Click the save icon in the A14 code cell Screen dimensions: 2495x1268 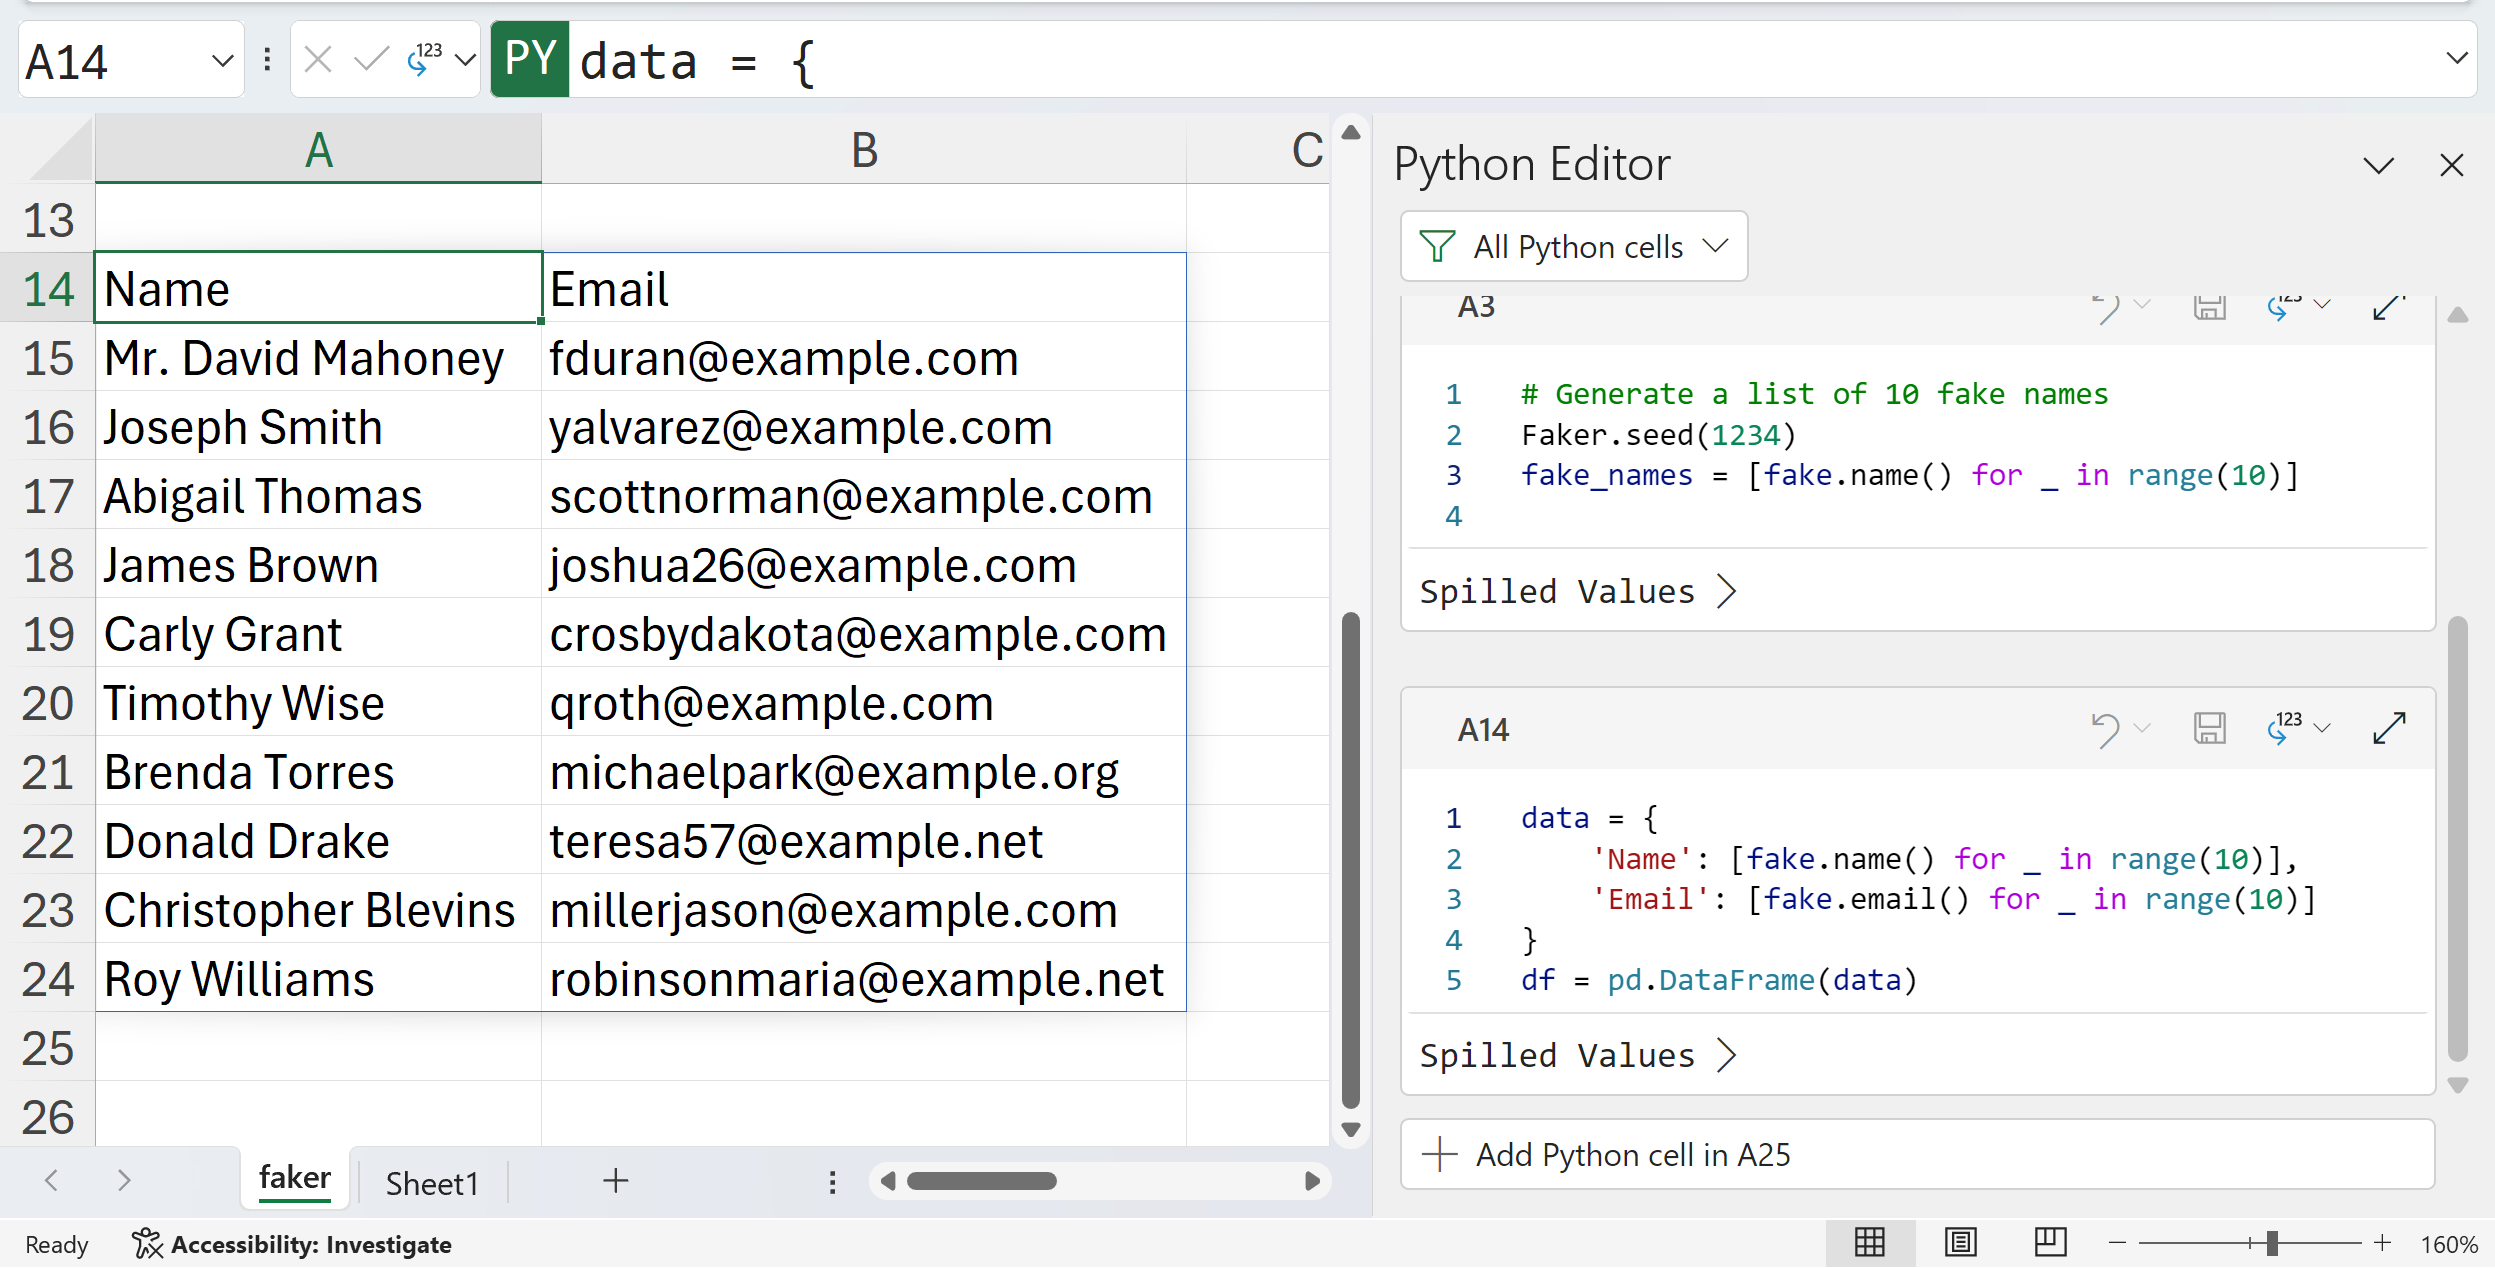[2209, 728]
